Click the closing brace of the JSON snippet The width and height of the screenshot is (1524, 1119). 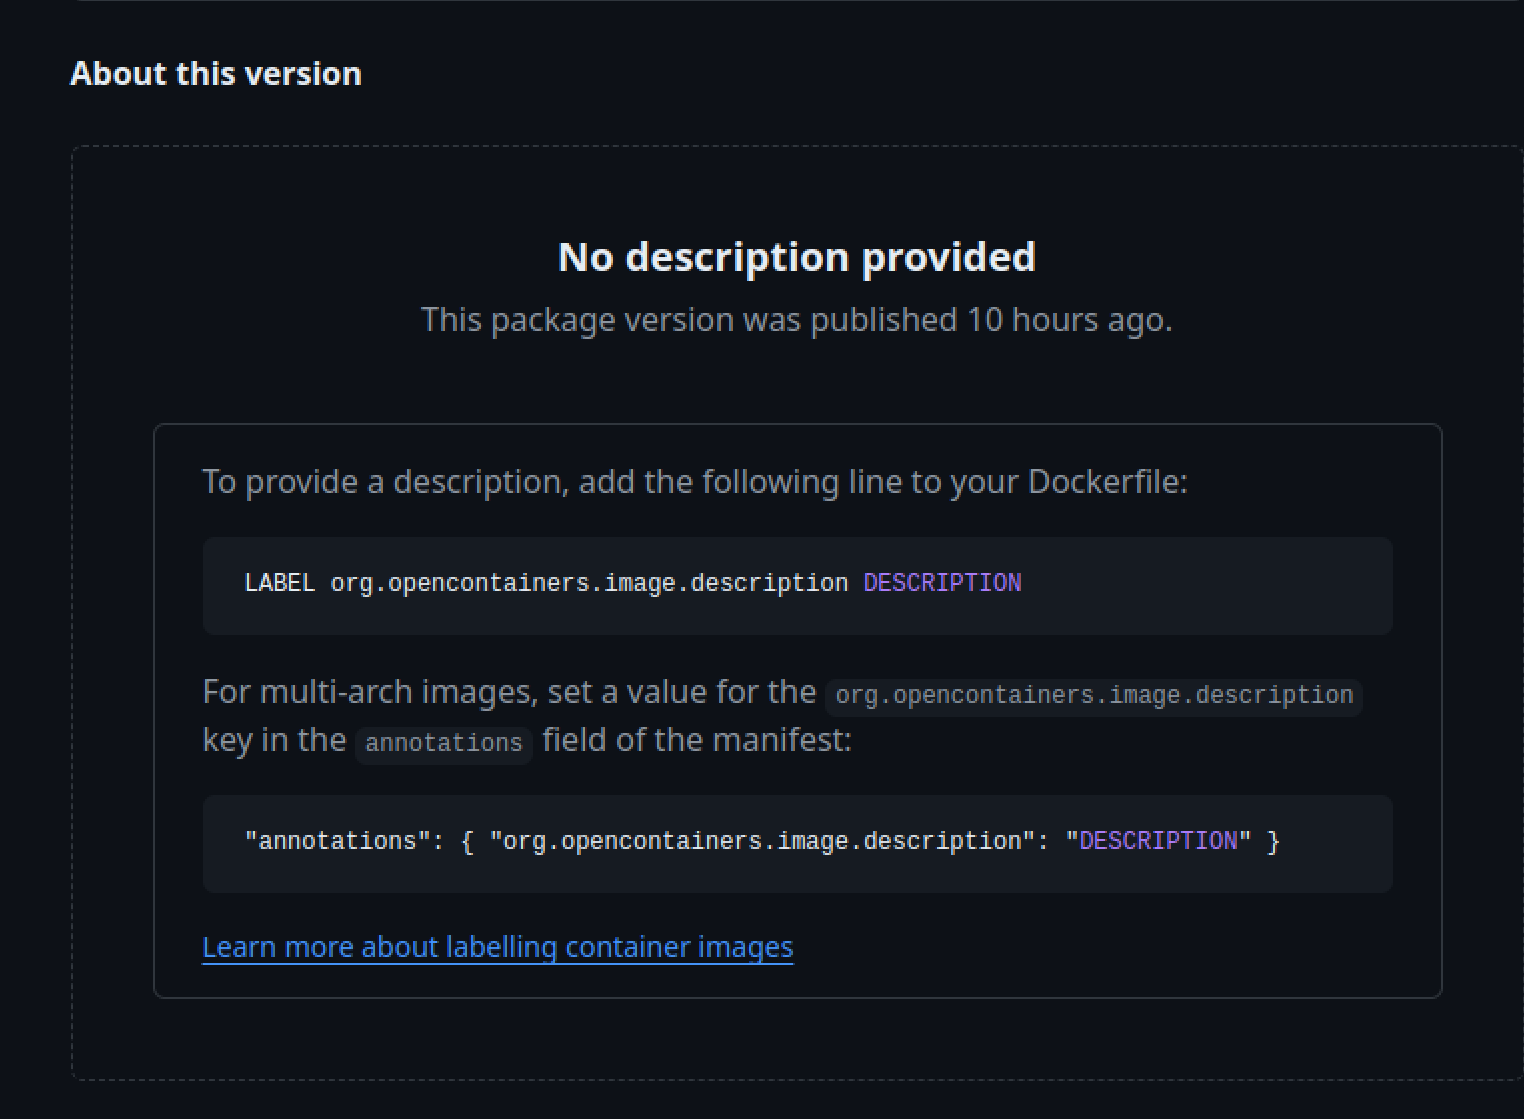(x=1273, y=841)
